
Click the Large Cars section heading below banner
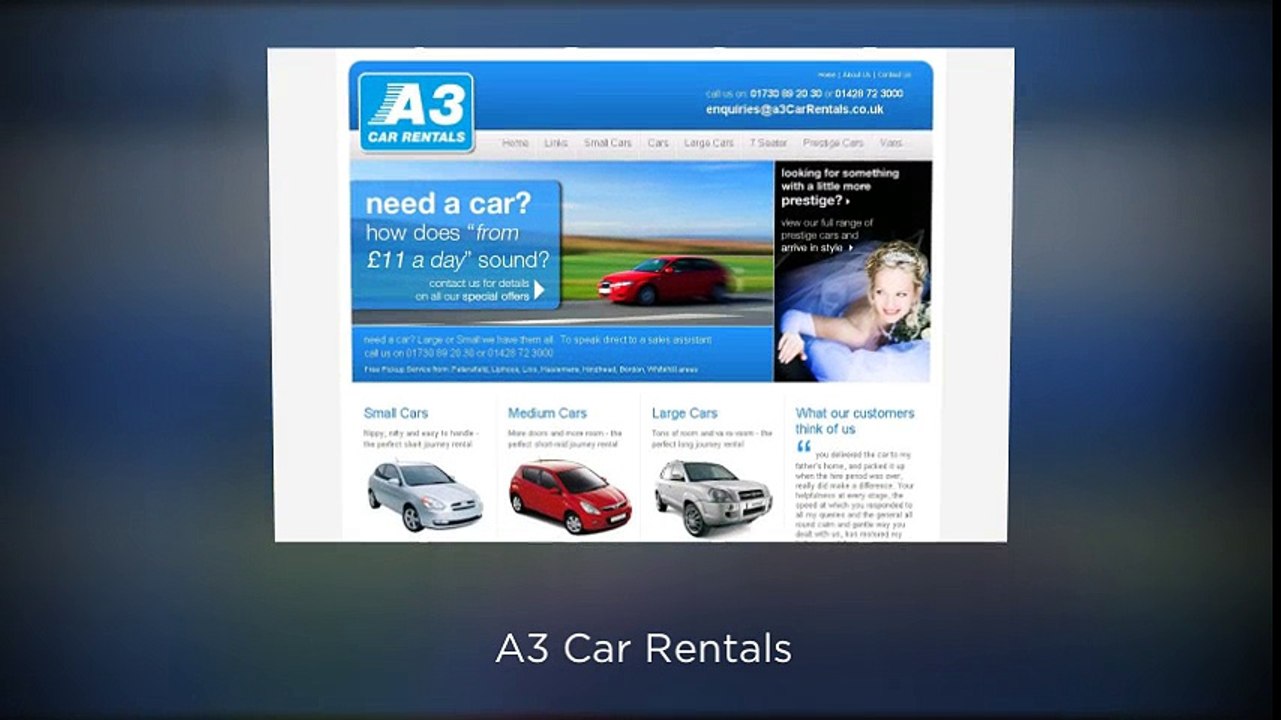(685, 413)
